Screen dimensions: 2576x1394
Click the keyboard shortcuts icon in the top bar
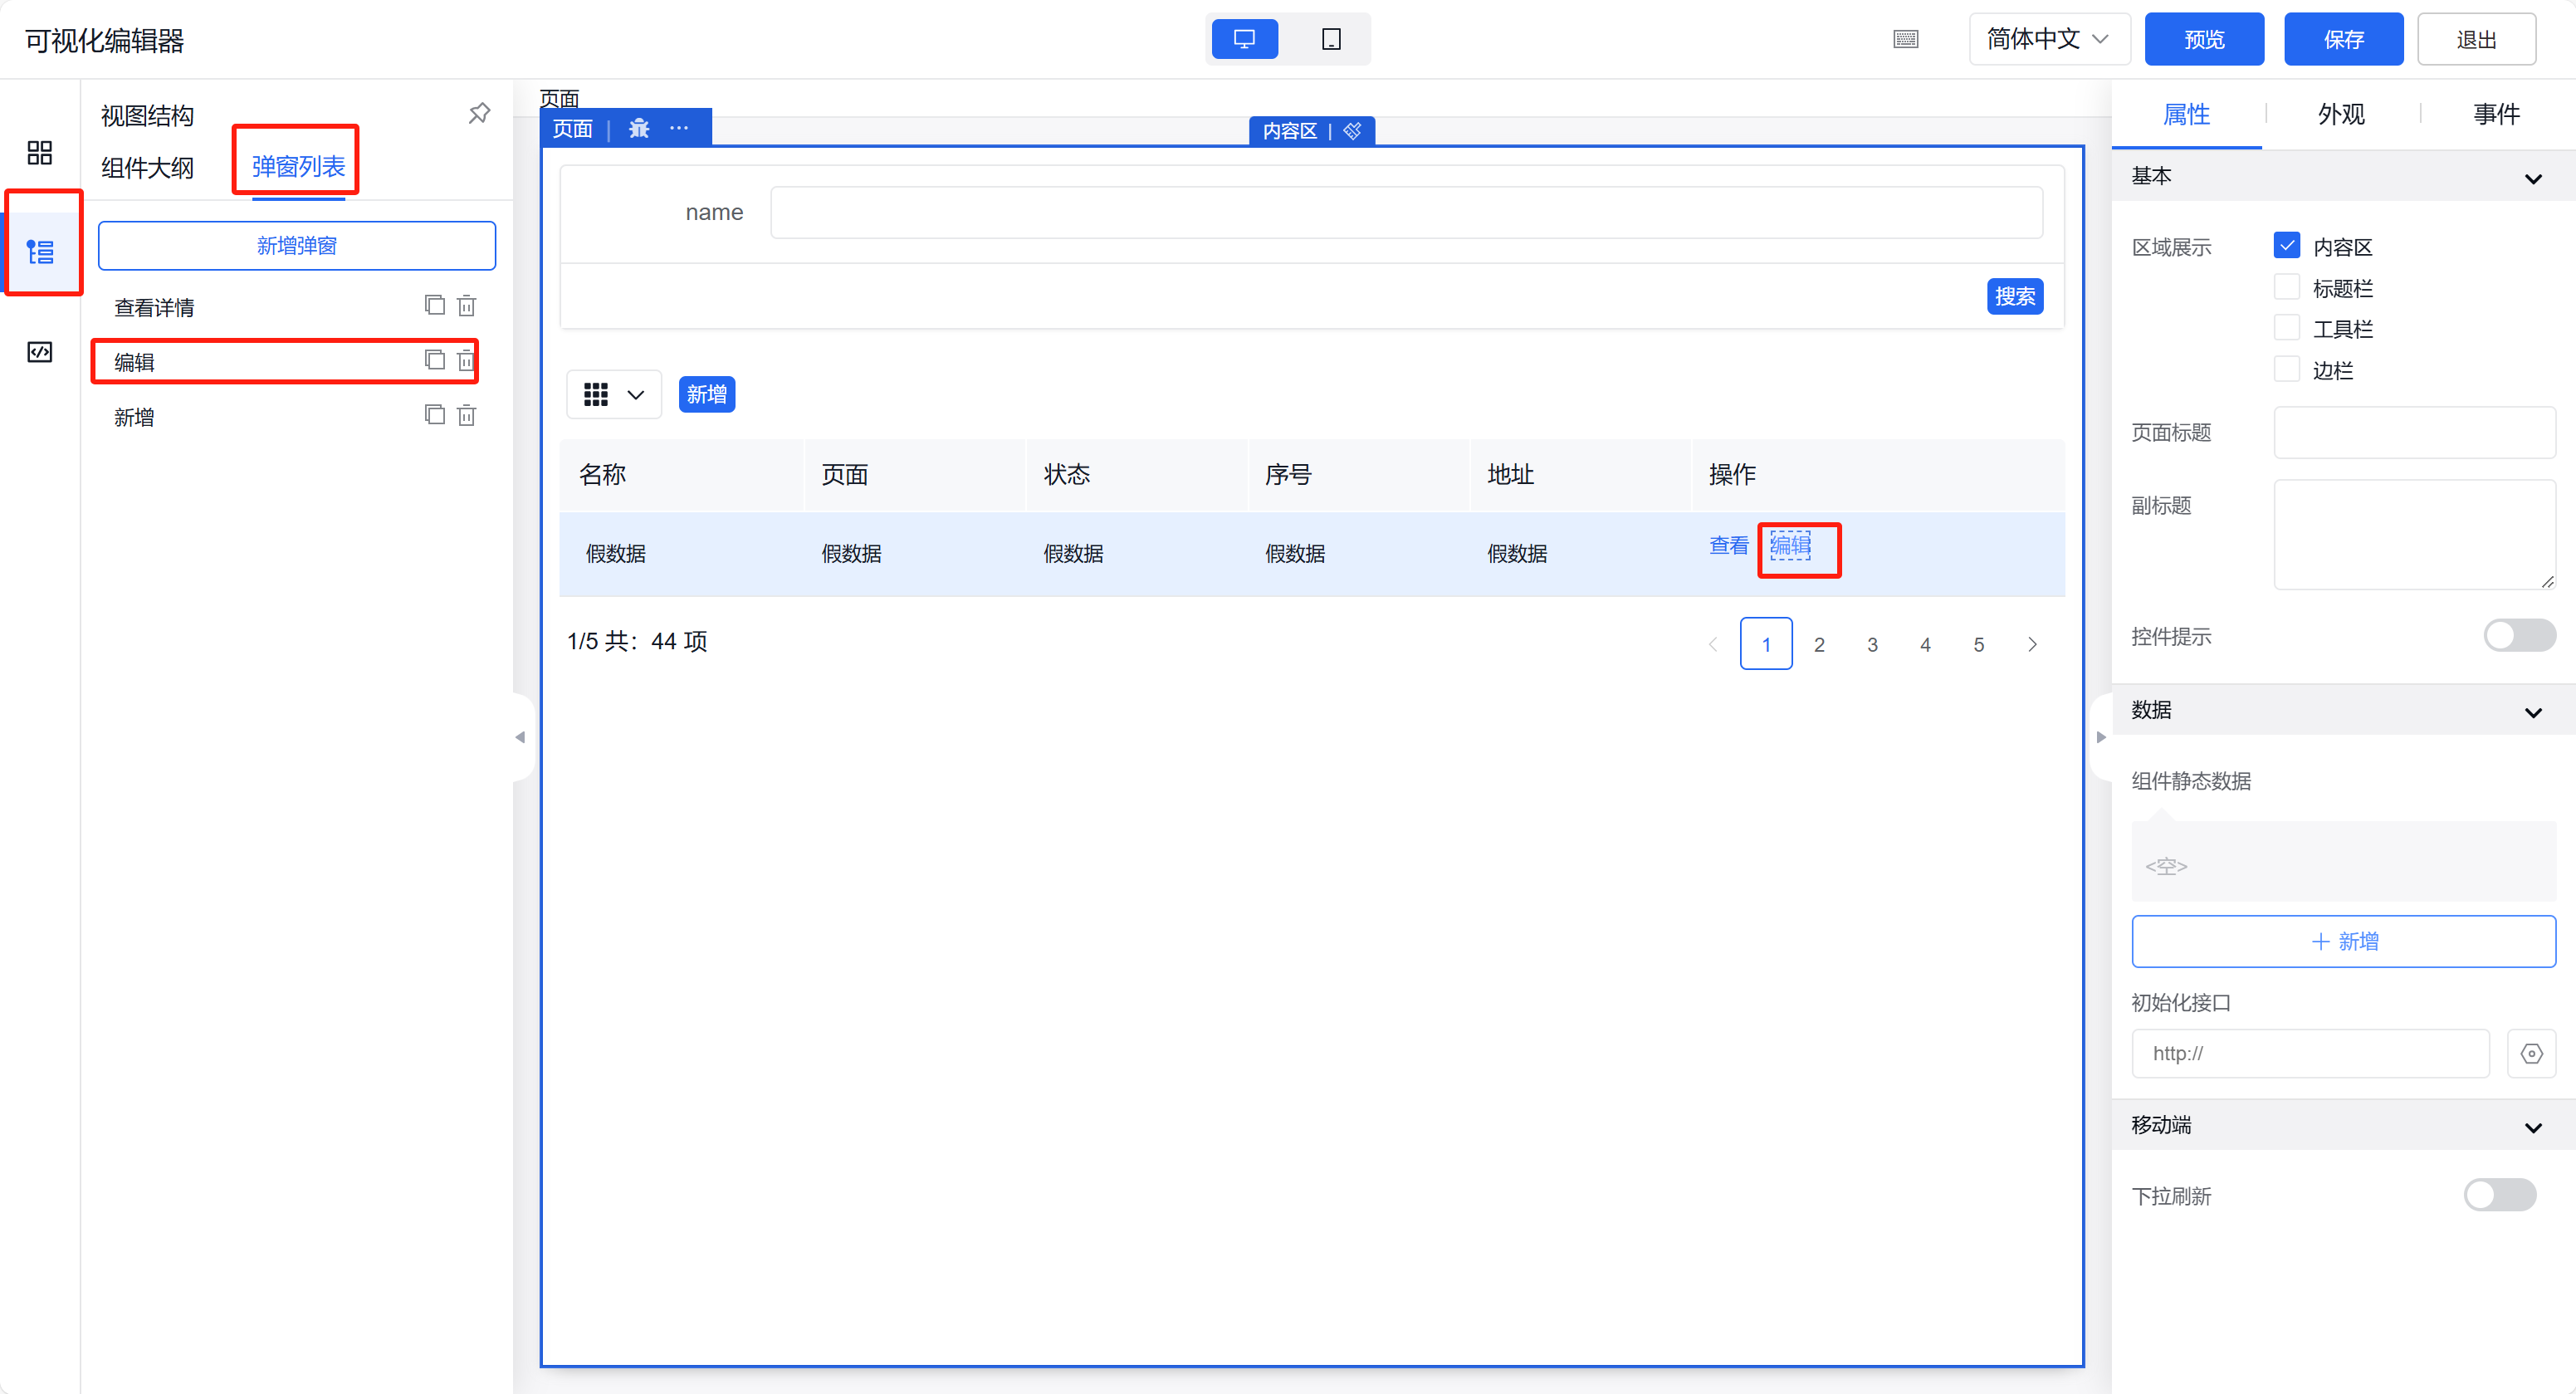click(x=1906, y=40)
